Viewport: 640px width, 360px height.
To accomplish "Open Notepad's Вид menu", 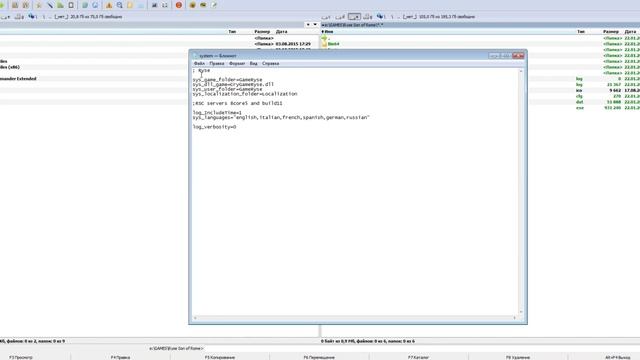I will (253, 64).
